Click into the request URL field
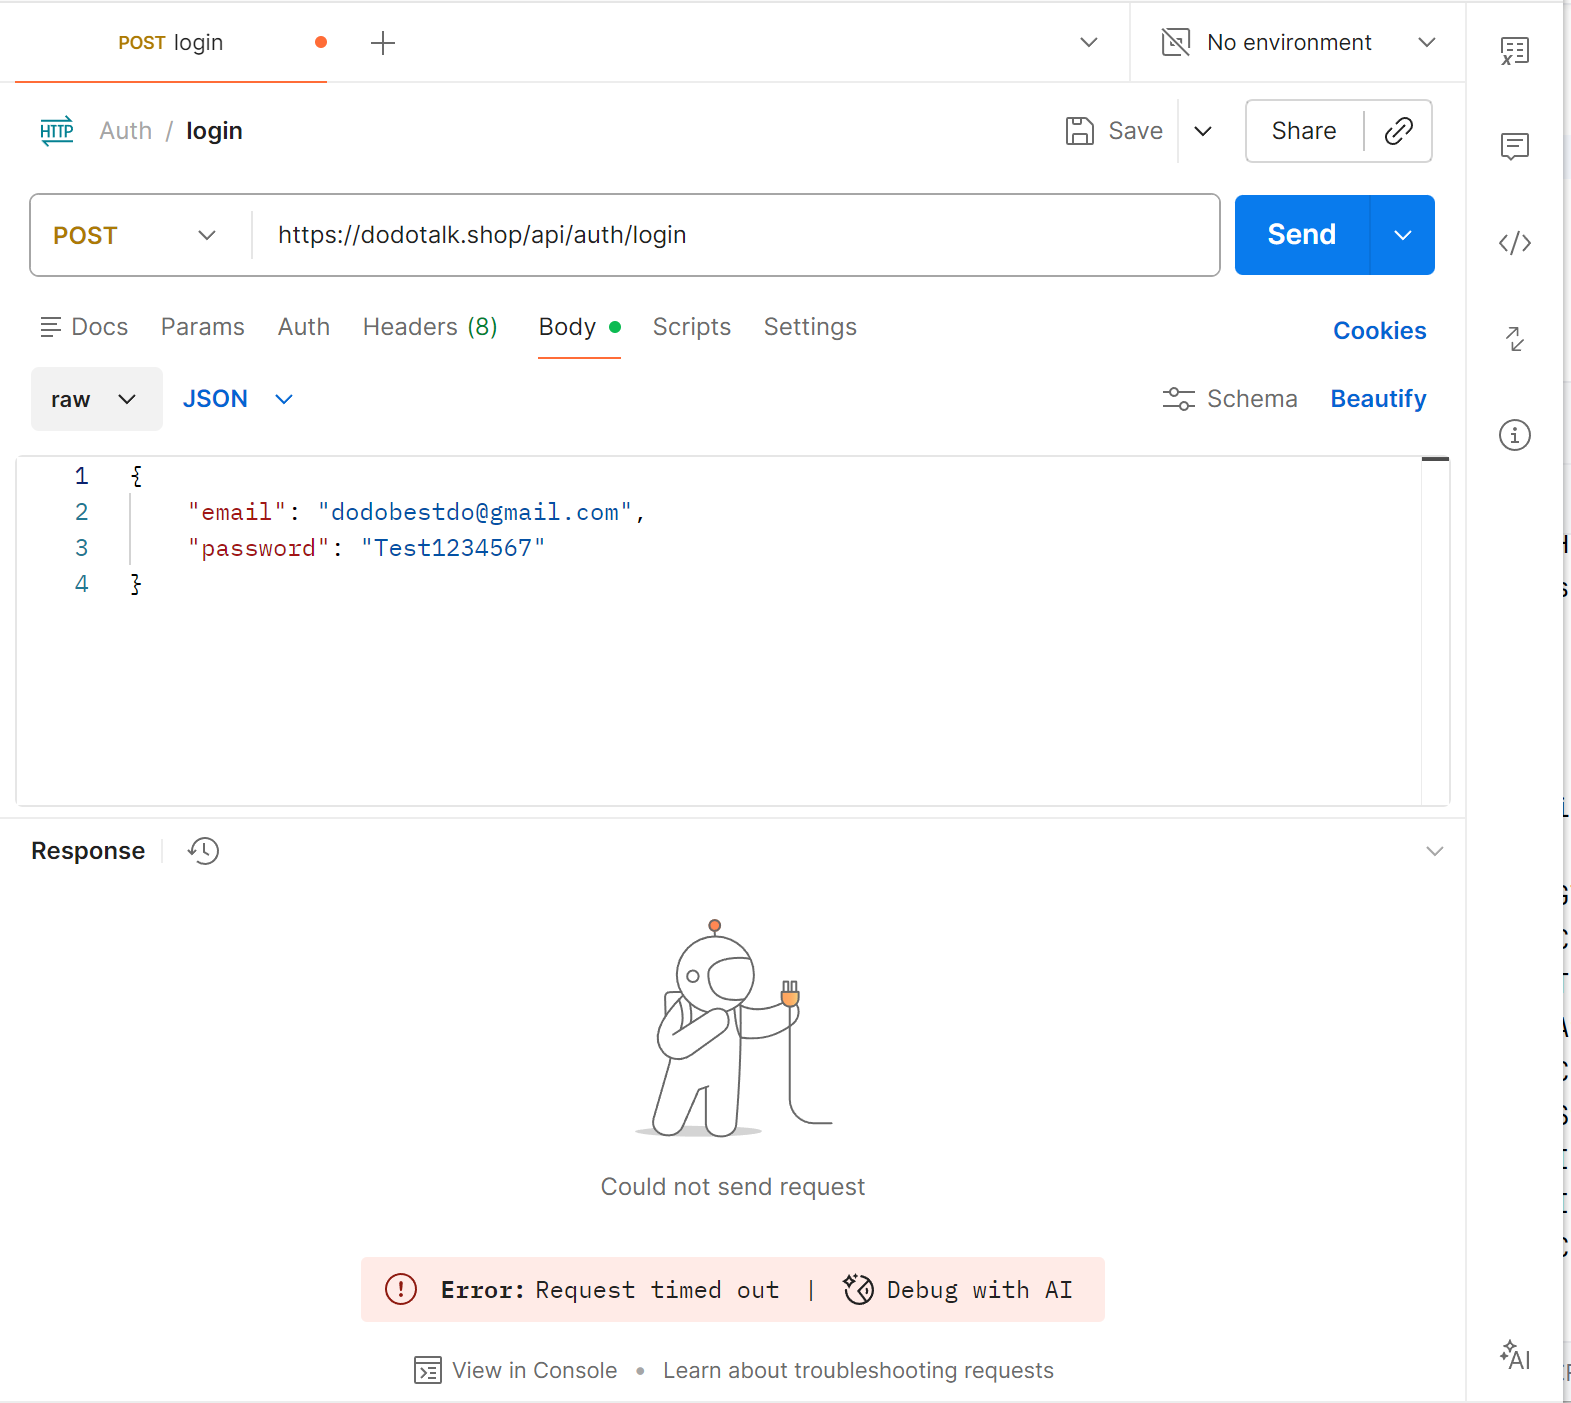The width and height of the screenshot is (1571, 1403). tap(735, 235)
